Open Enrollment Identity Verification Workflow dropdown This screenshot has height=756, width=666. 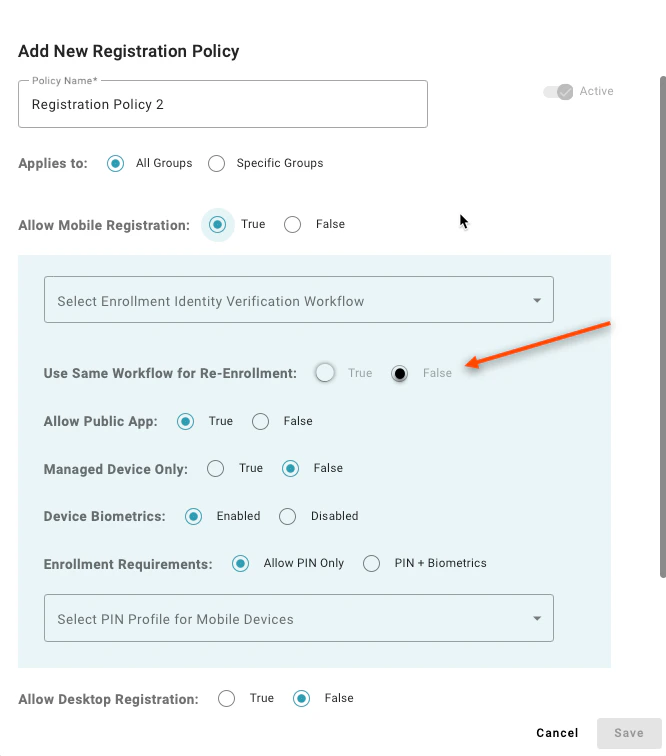coord(299,300)
